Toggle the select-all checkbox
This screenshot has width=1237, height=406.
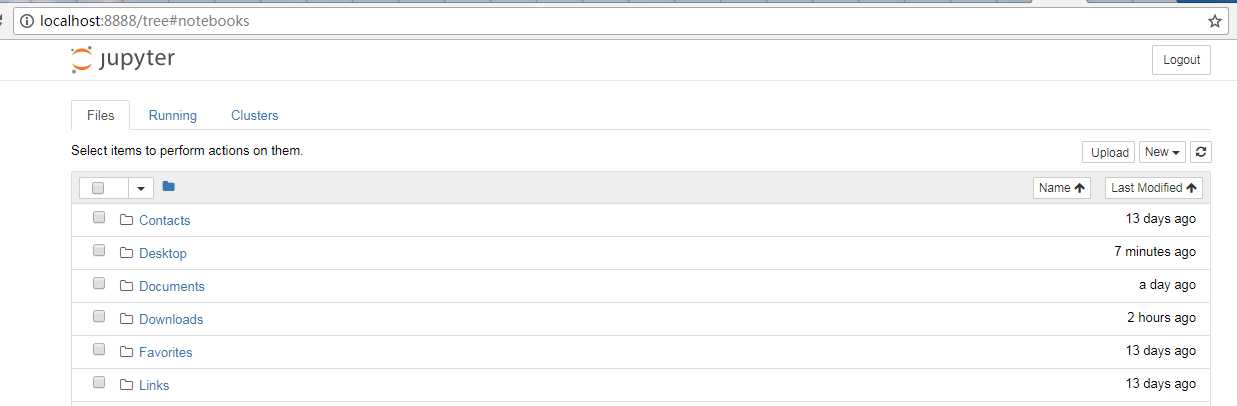pyautogui.click(x=98, y=187)
